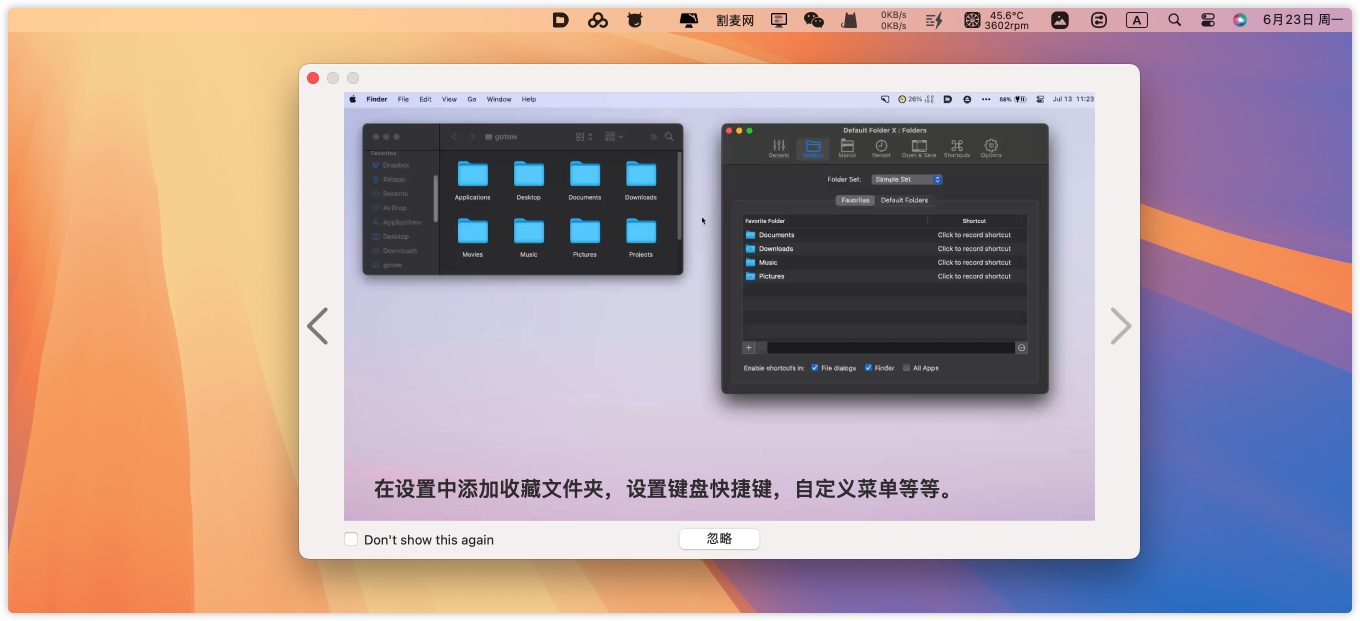Check "Don't show this again"
Image resolution: width=1360 pixels, height=621 pixels.
tap(351, 539)
